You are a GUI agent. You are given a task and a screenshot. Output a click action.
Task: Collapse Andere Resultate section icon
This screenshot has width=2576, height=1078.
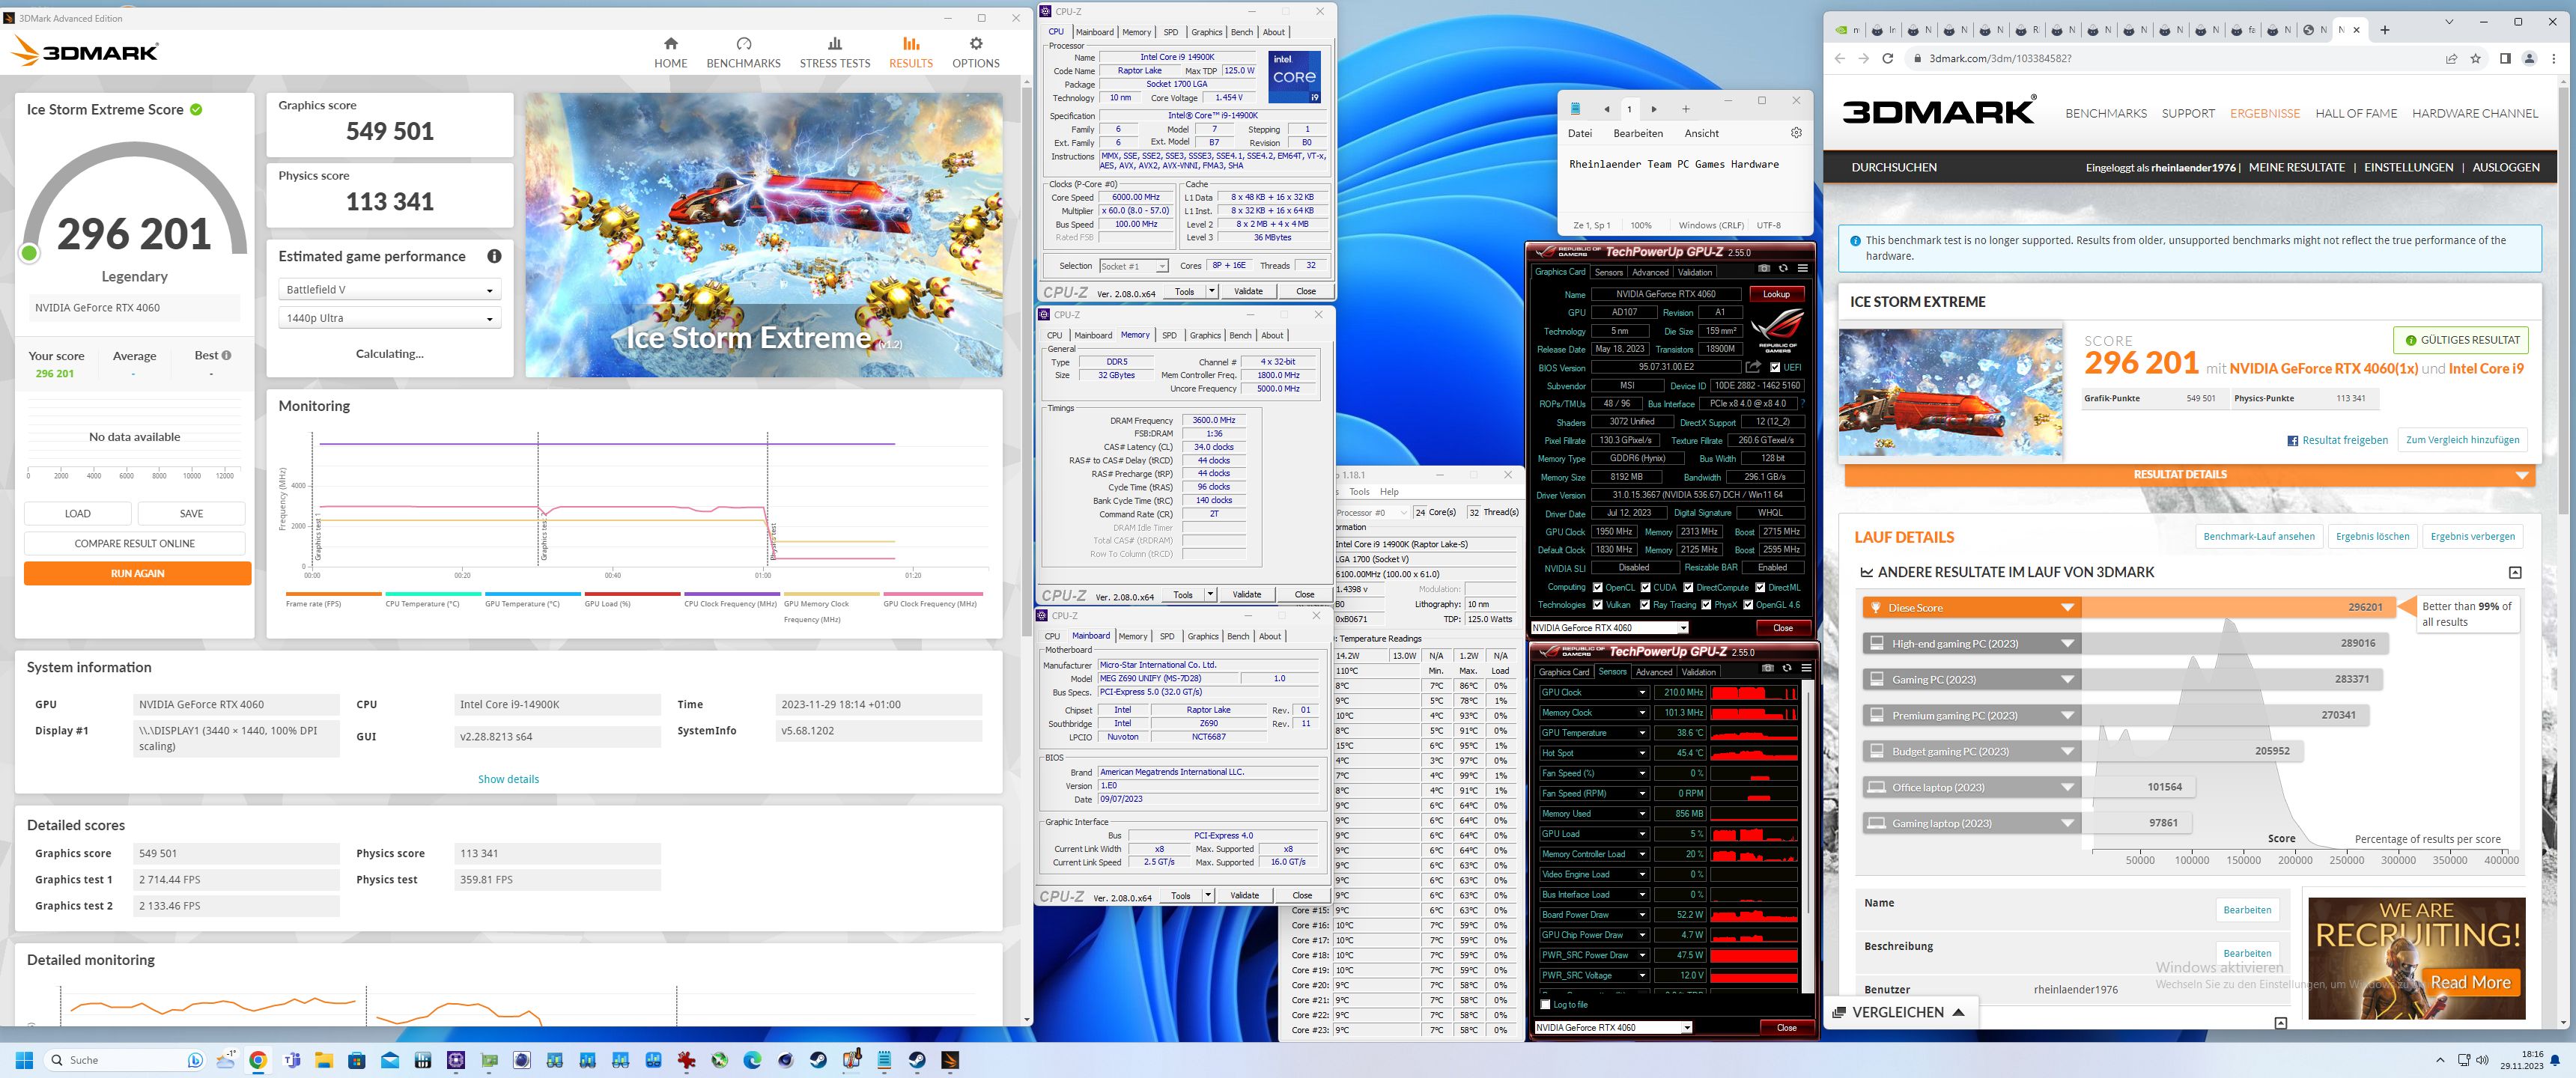pos(2515,572)
